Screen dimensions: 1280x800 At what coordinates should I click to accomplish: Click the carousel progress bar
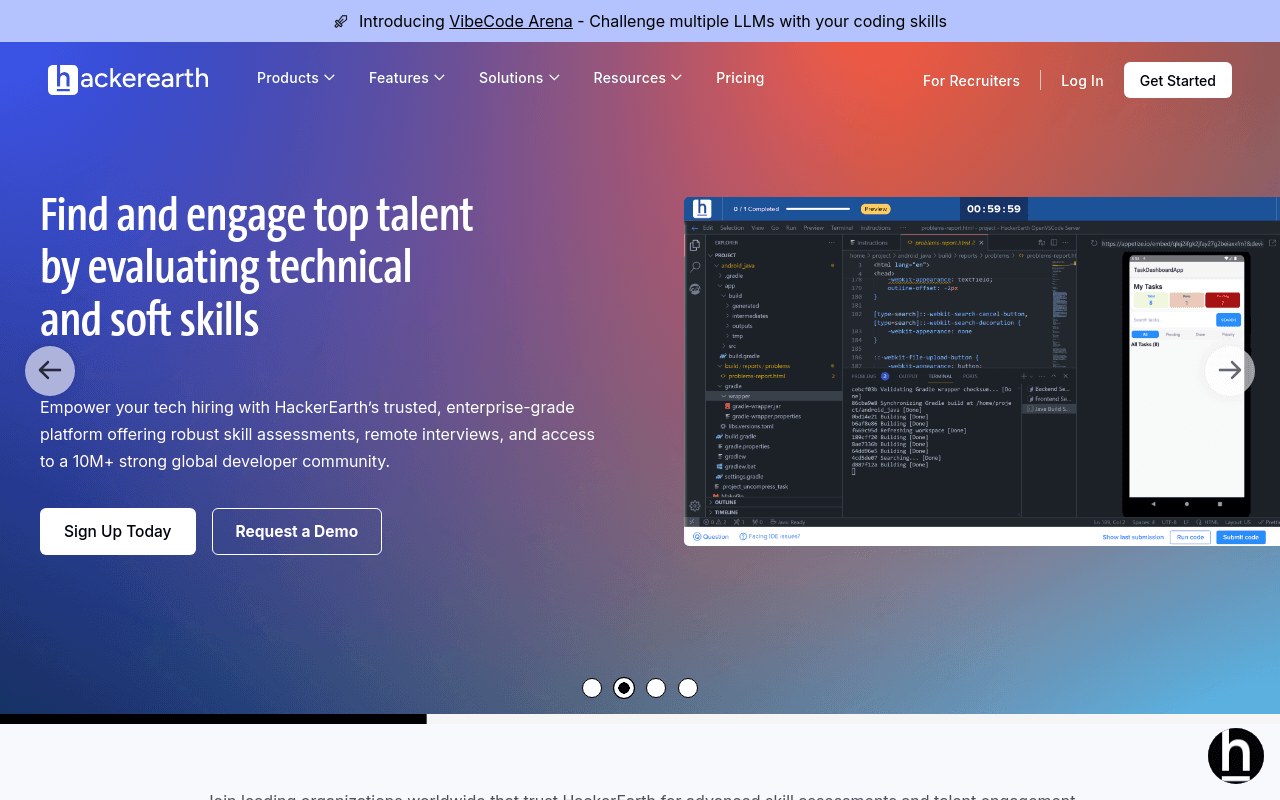click(640, 719)
